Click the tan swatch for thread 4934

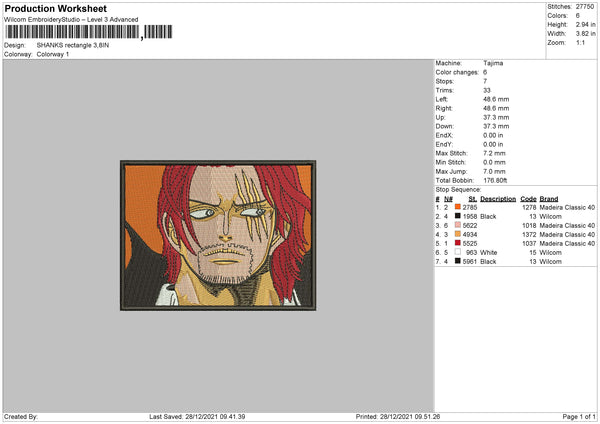point(457,234)
